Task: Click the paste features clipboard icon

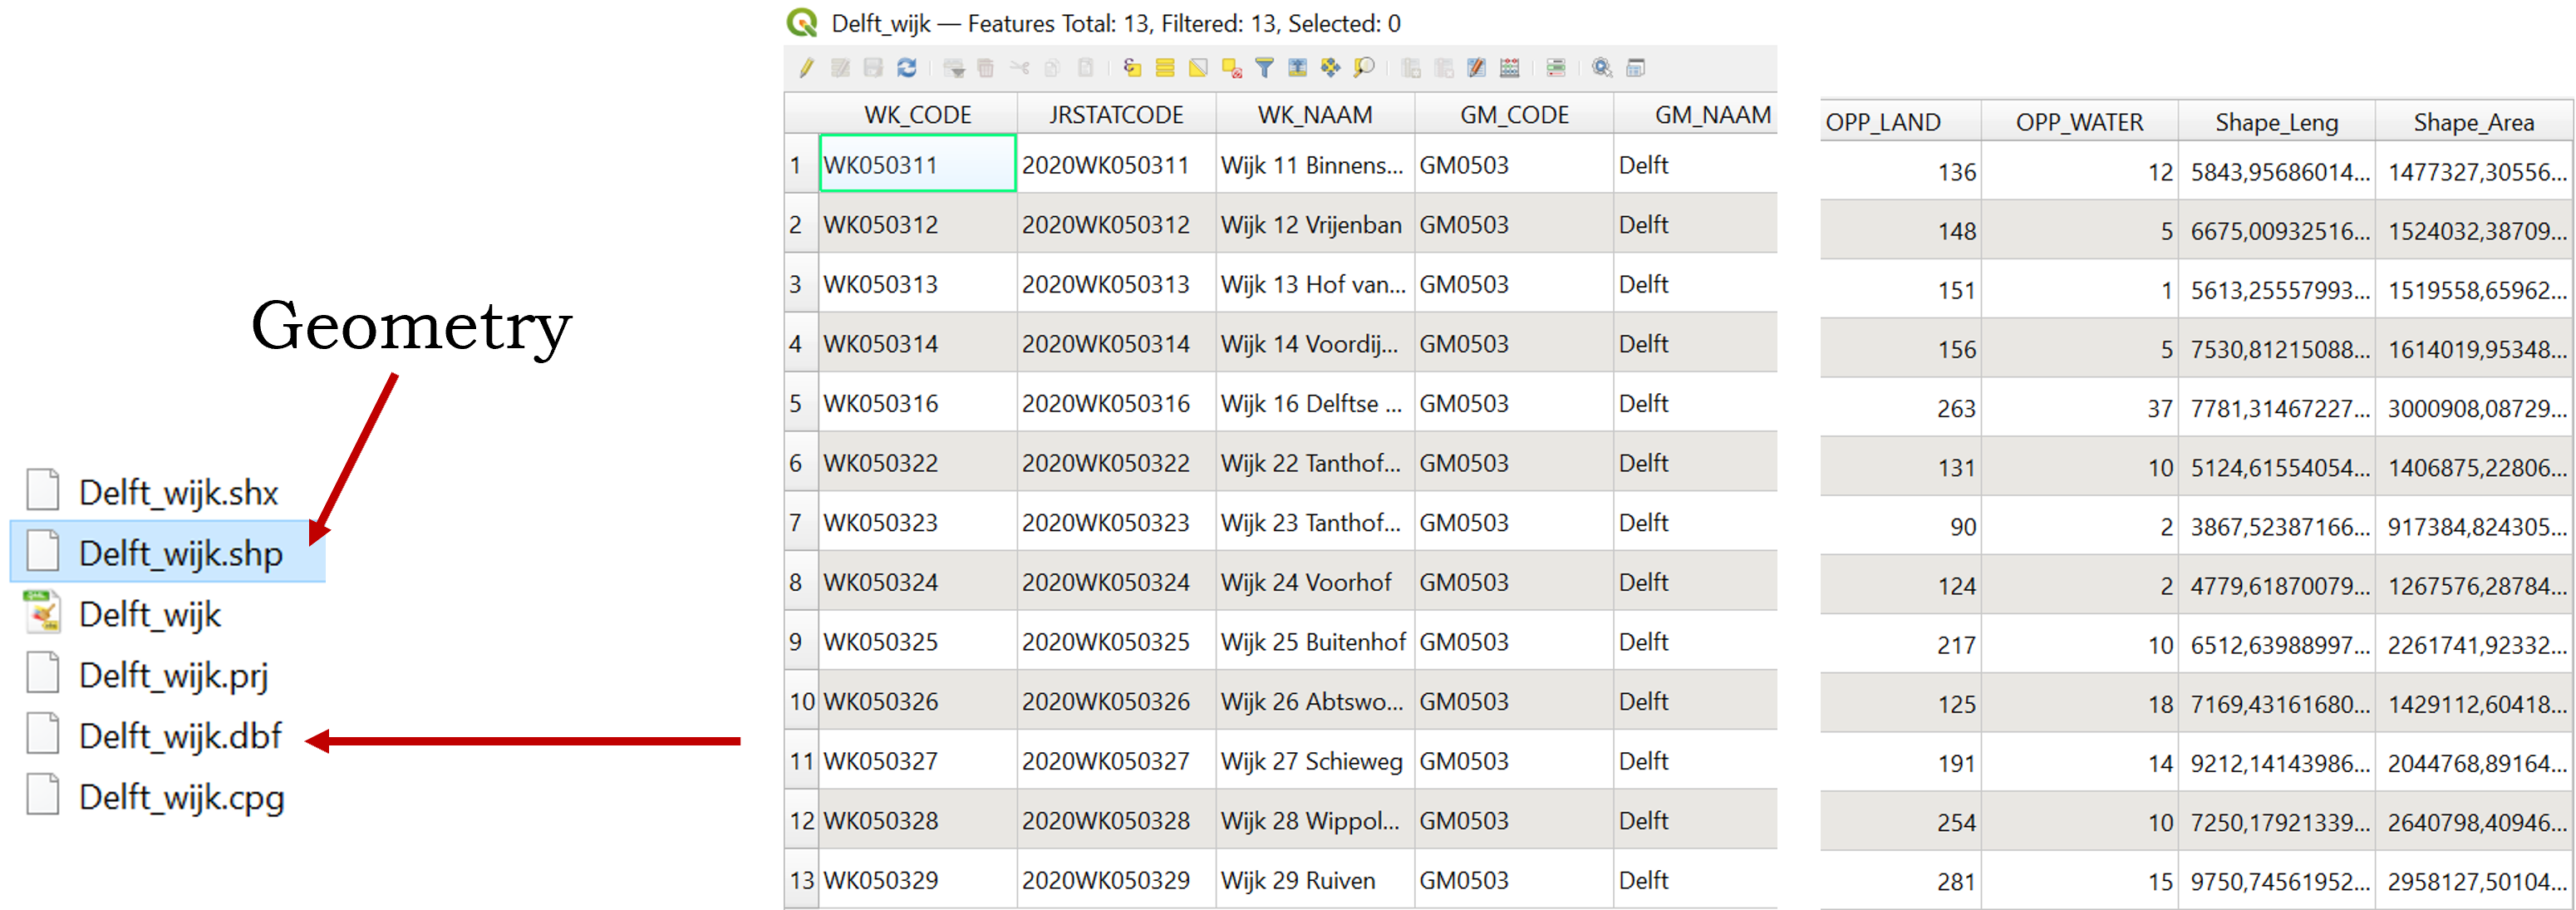Action: (1085, 68)
